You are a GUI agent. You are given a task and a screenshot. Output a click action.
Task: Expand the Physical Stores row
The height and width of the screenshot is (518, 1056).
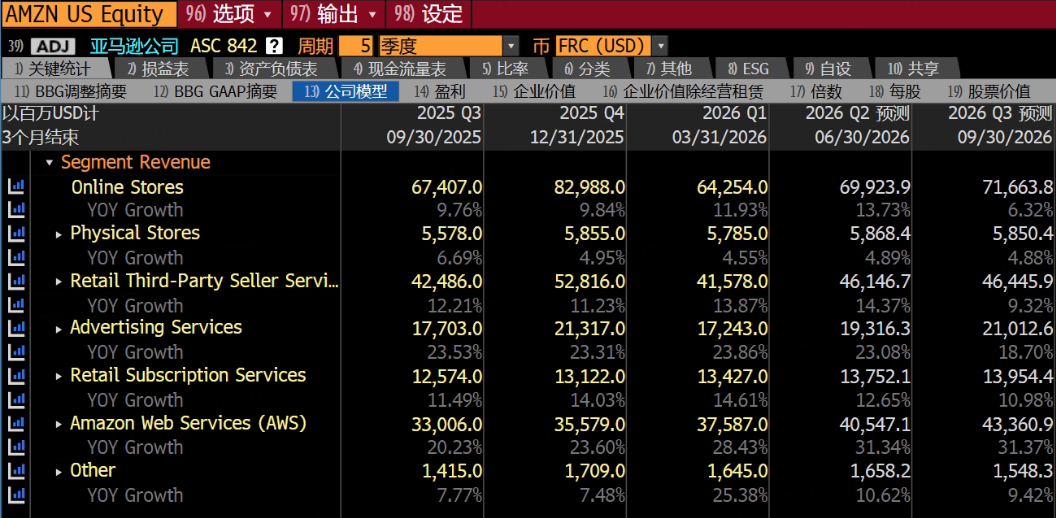[60, 234]
